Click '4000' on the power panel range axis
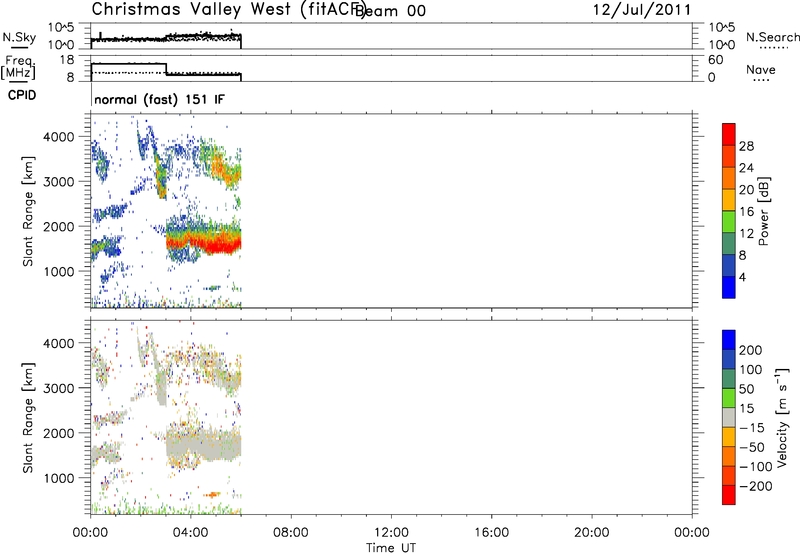The image size is (800, 554). pyautogui.click(x=59, y=137)
